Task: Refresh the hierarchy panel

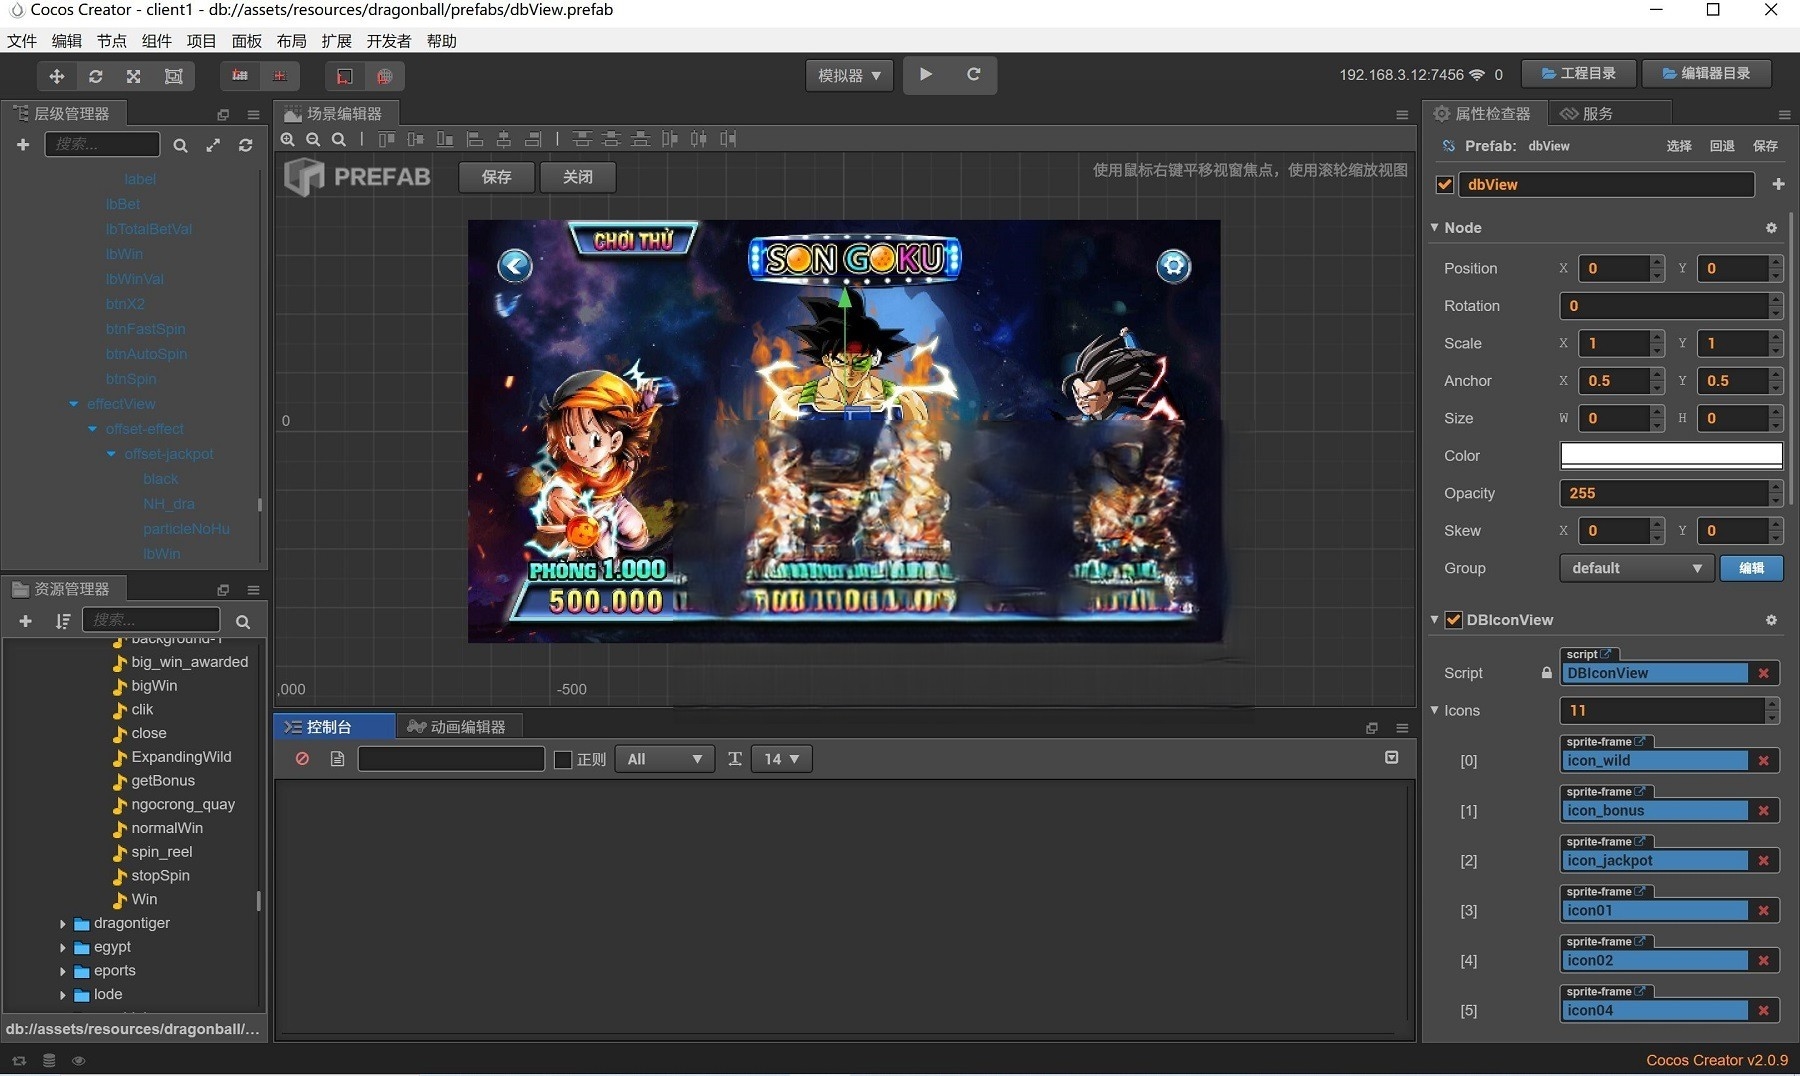Action: 245,145
